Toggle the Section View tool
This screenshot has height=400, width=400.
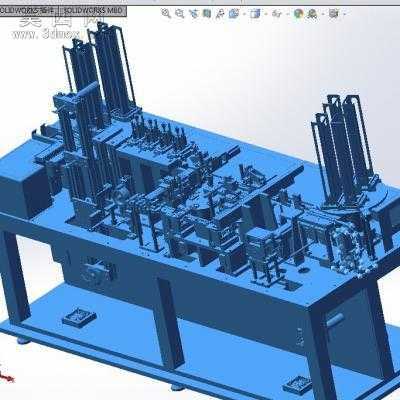point(207,14)
